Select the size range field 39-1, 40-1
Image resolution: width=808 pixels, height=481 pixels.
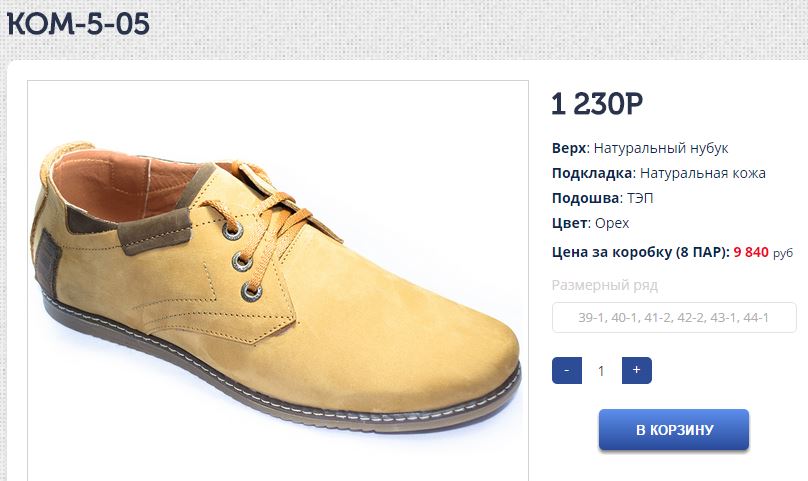pos(674,318)
